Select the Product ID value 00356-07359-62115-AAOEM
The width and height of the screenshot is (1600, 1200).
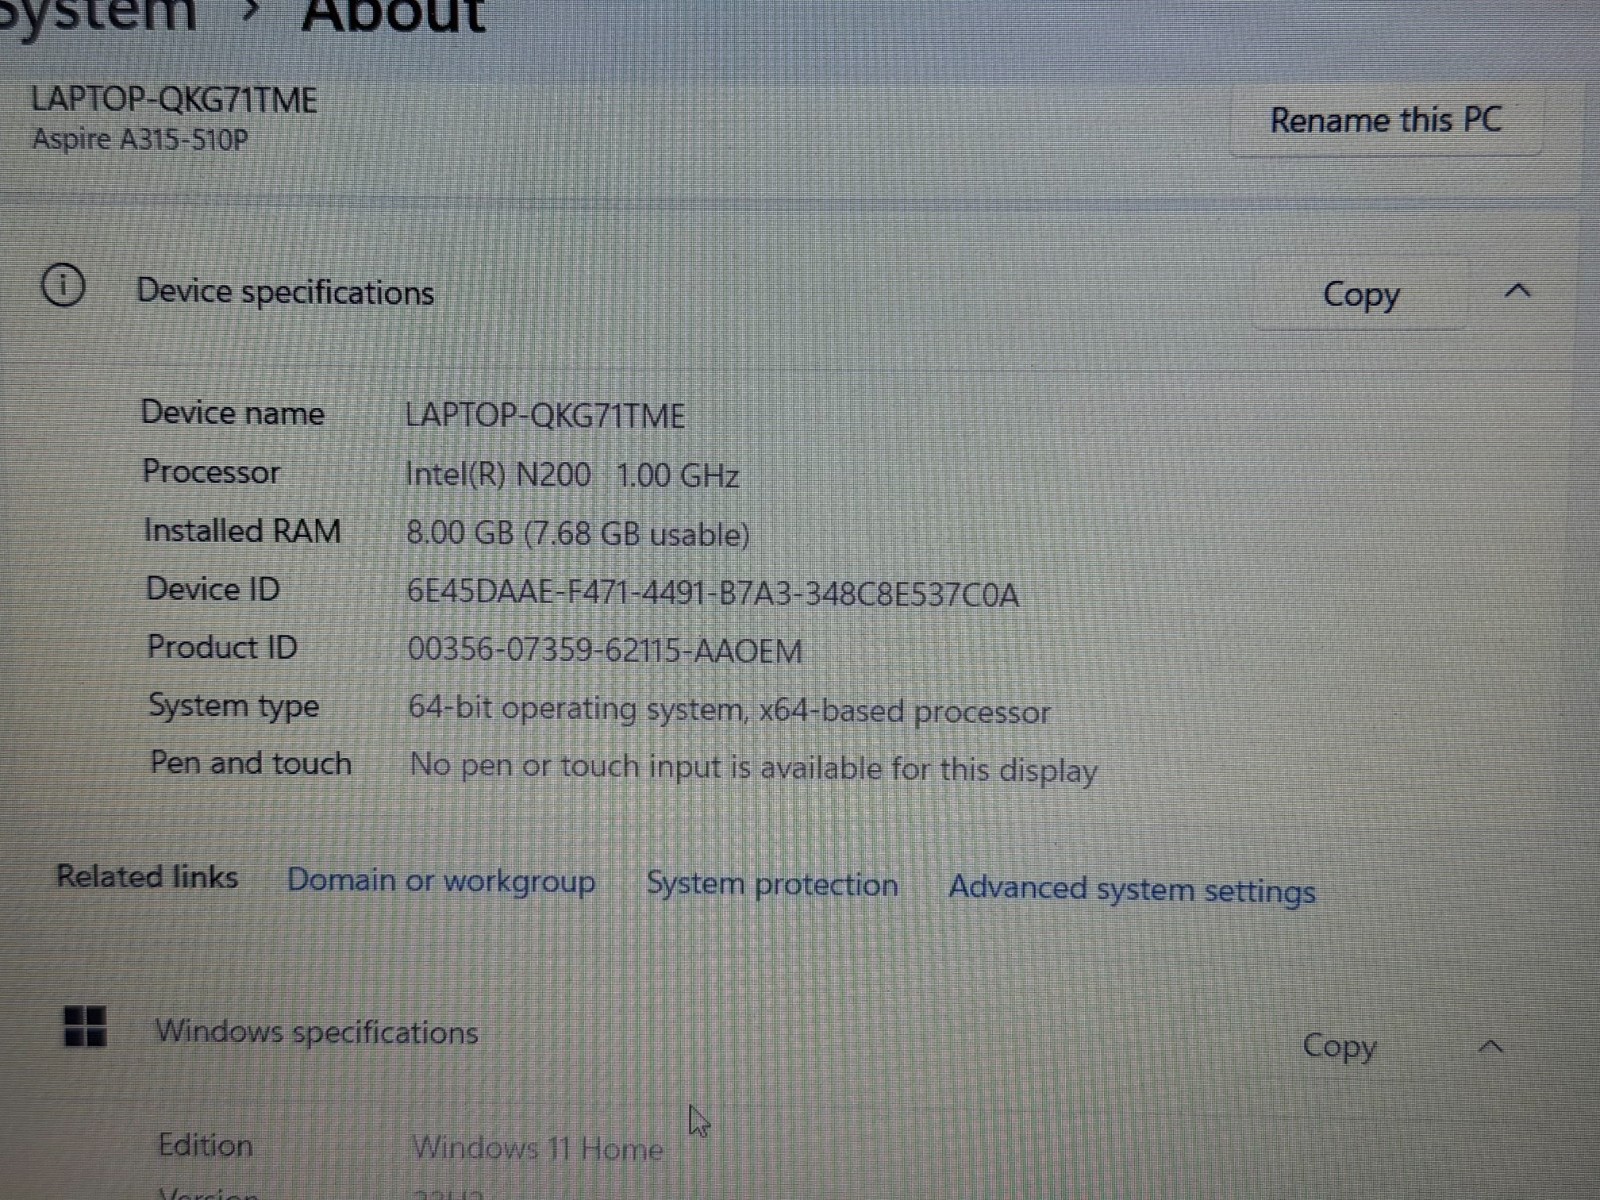605,651
